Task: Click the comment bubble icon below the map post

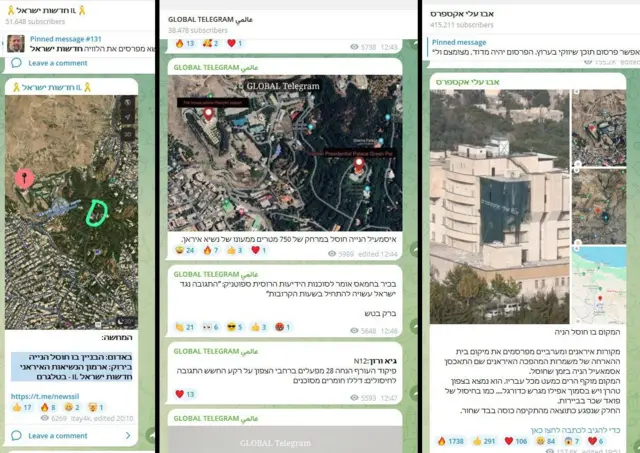Action: [16, 436]
